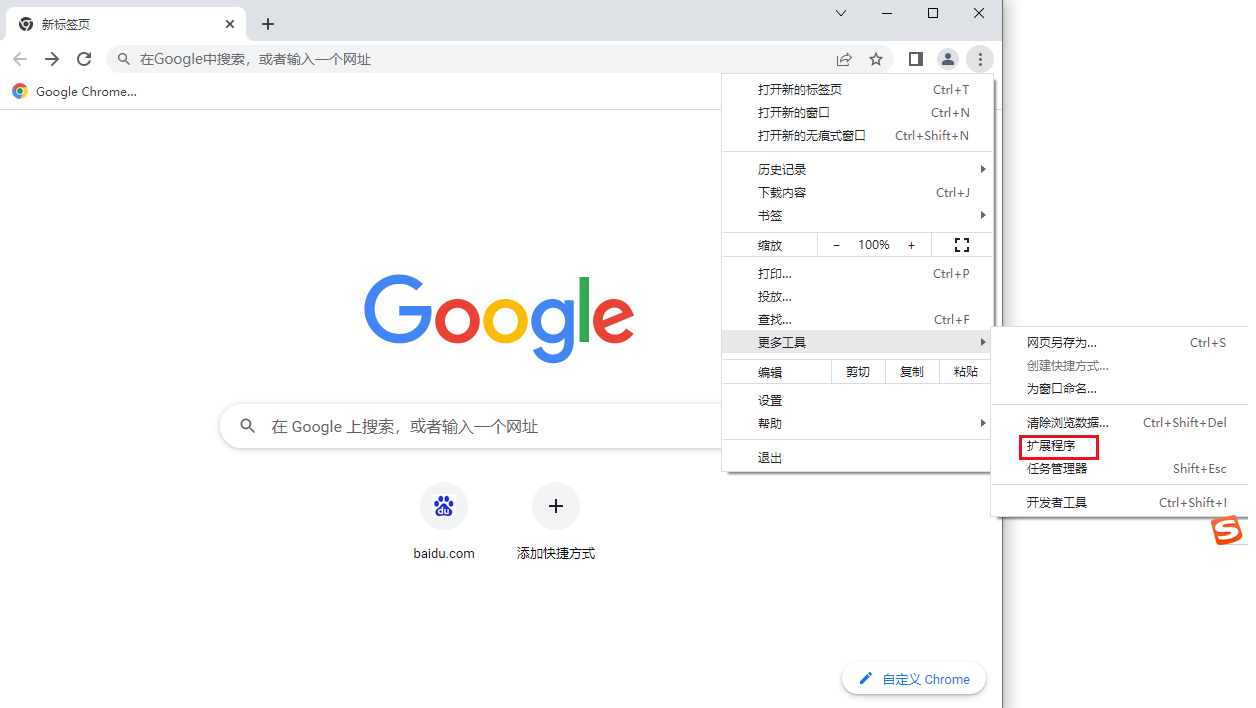The image size is (1256, 708).
Task: Open the Google Chrome... bookmark
Action: click(x=75, y=91)
